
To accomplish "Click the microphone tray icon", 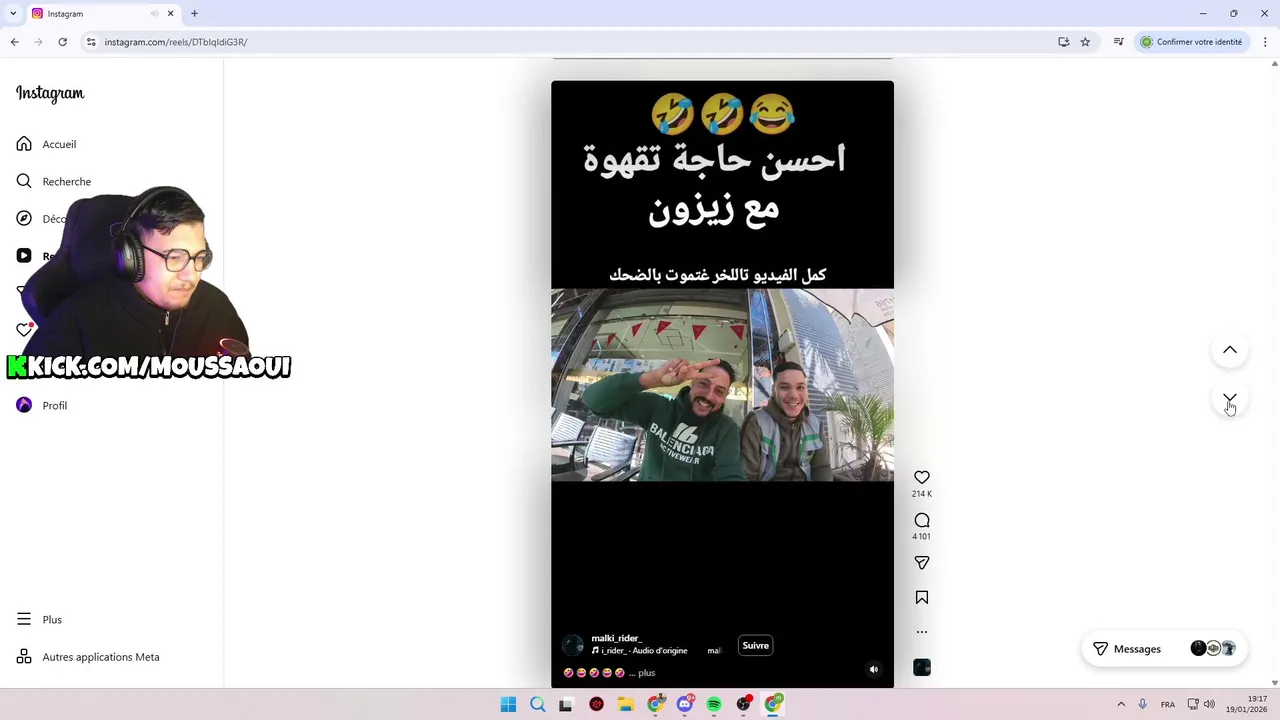I will click(x=1142, y=704).
